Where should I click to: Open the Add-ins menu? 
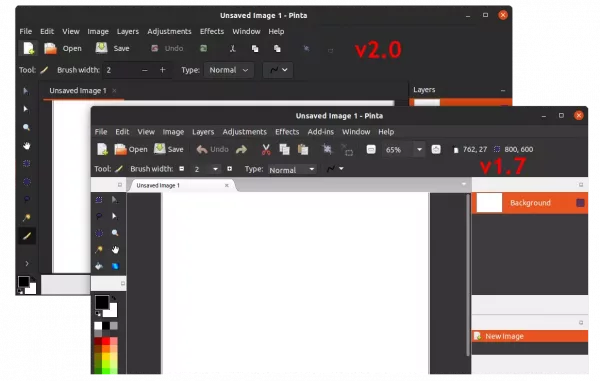[320, 132]
